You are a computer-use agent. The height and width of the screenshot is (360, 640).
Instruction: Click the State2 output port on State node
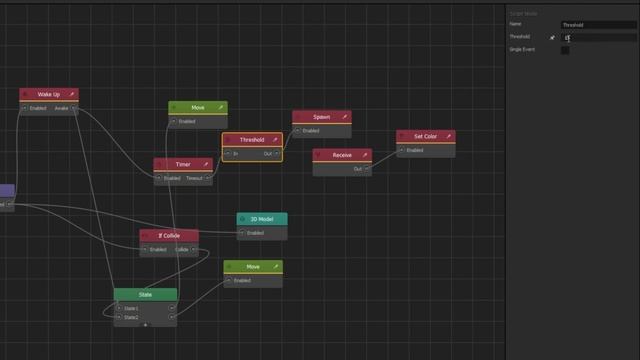[x=172, y=317]
